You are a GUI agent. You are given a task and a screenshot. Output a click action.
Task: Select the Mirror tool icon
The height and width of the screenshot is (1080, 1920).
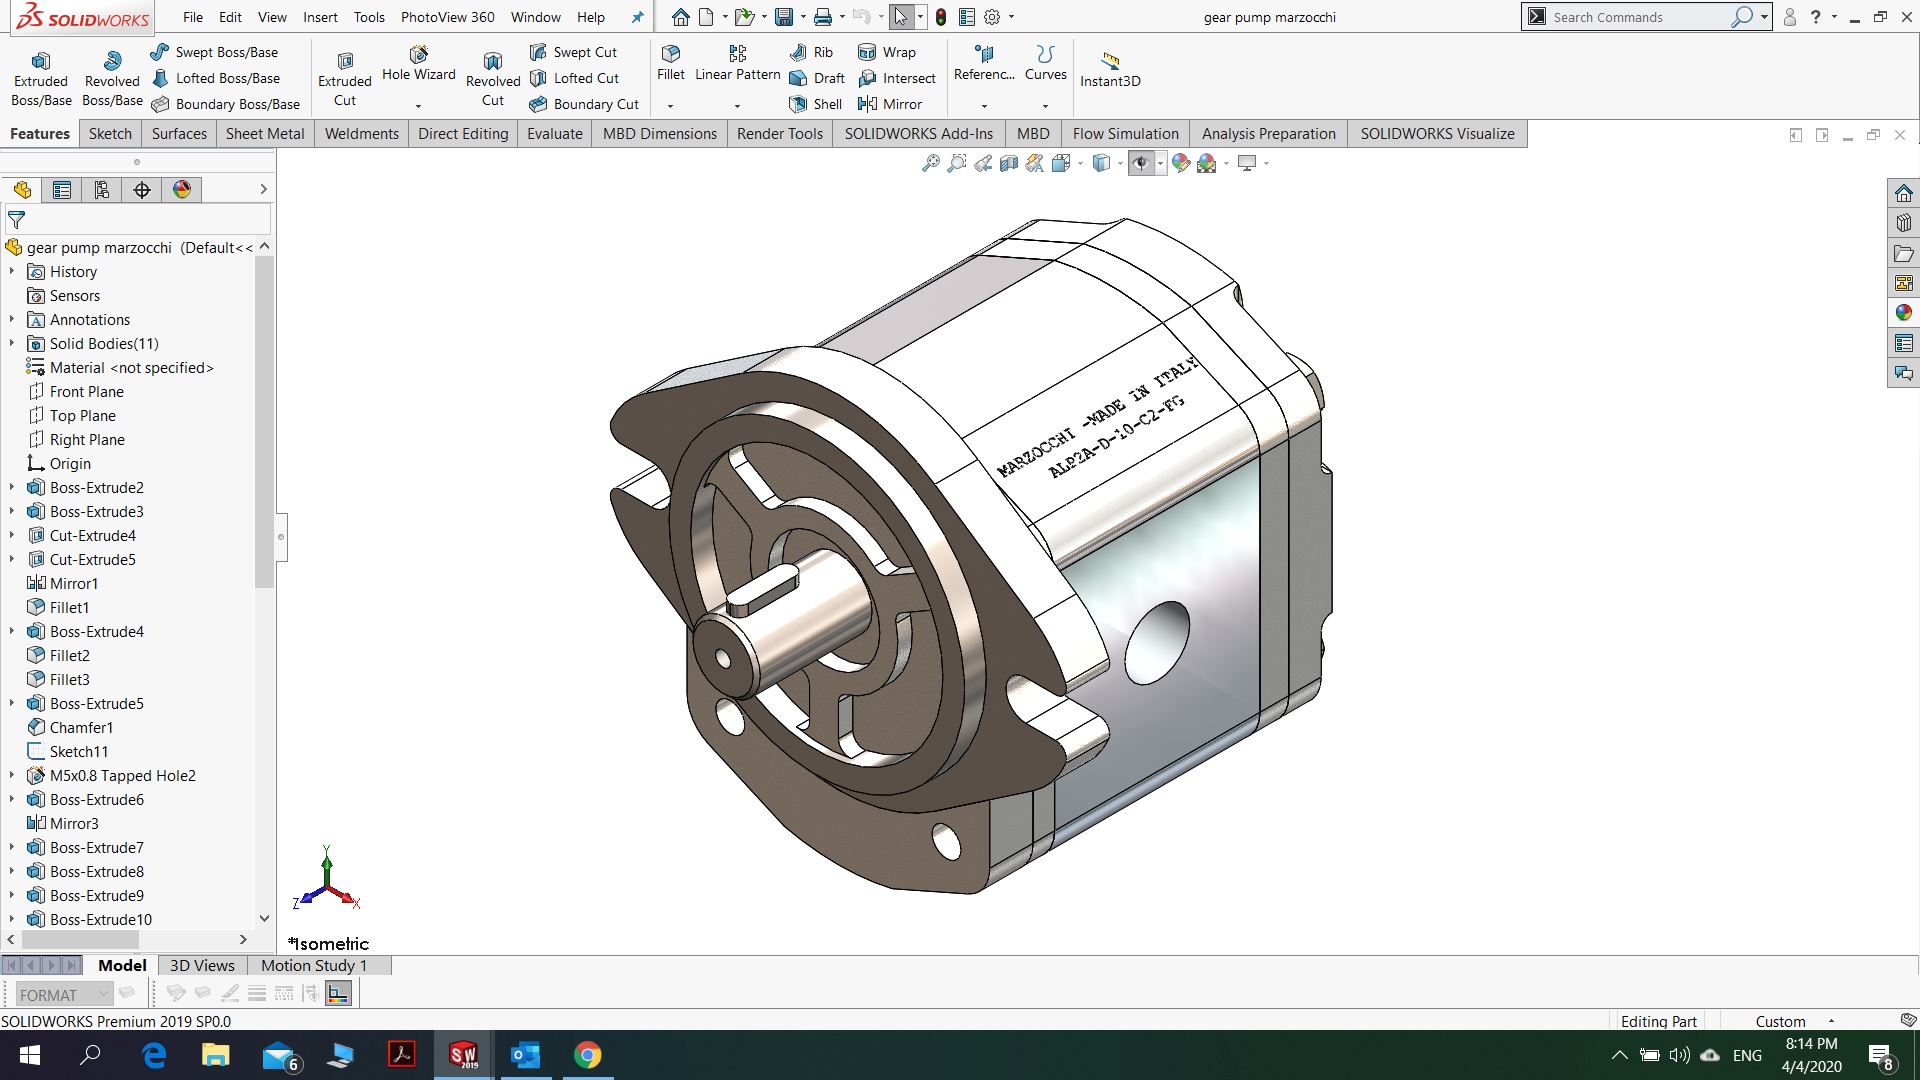(x=865, y=104)
